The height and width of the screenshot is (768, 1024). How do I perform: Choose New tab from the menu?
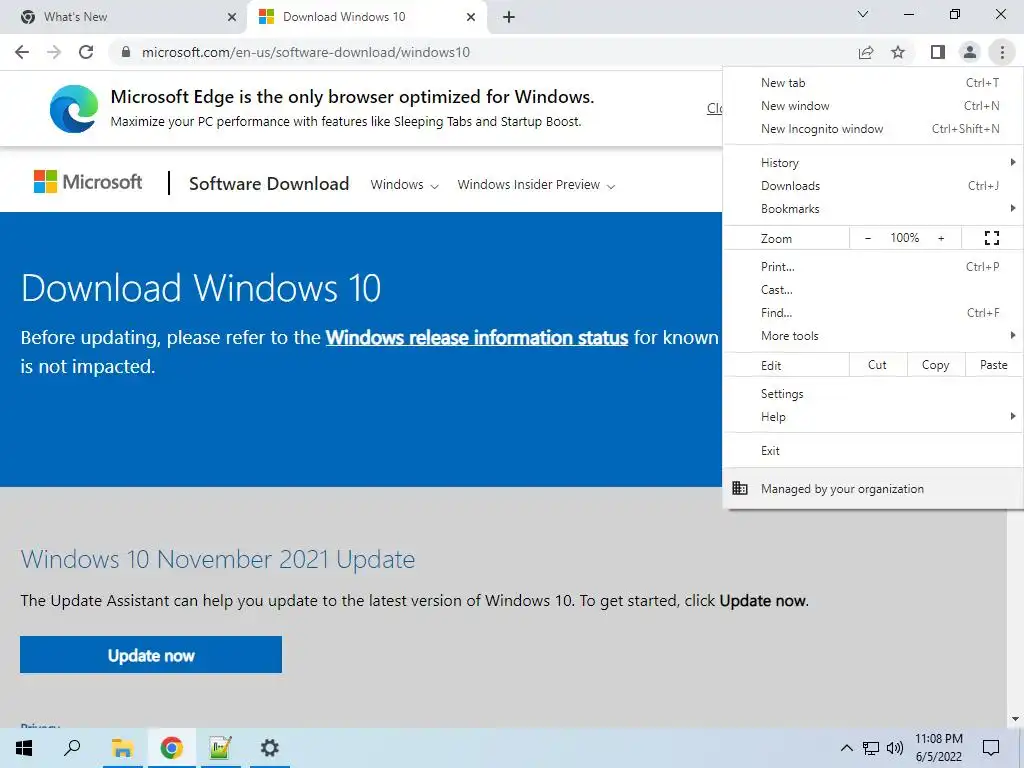pos(873,83)
